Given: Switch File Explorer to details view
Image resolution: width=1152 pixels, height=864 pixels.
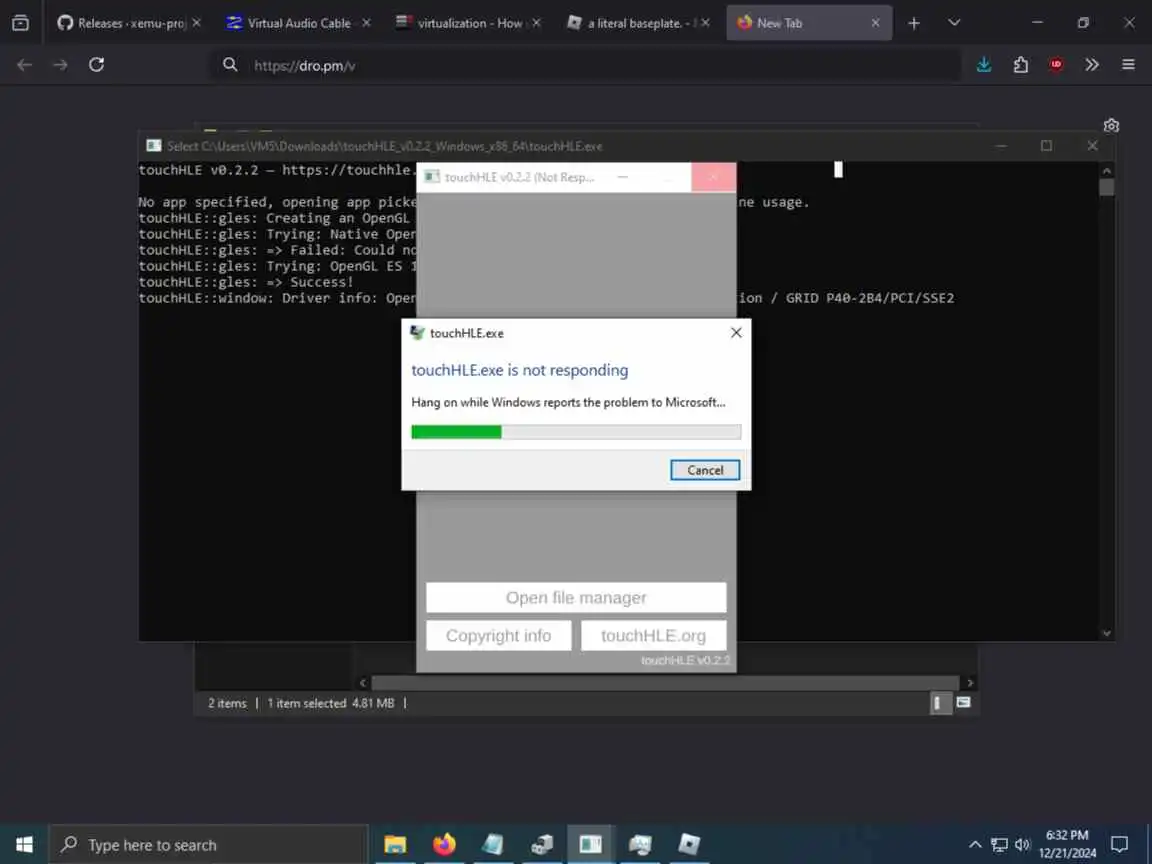Looking at the screenshot, I should 940,703.
